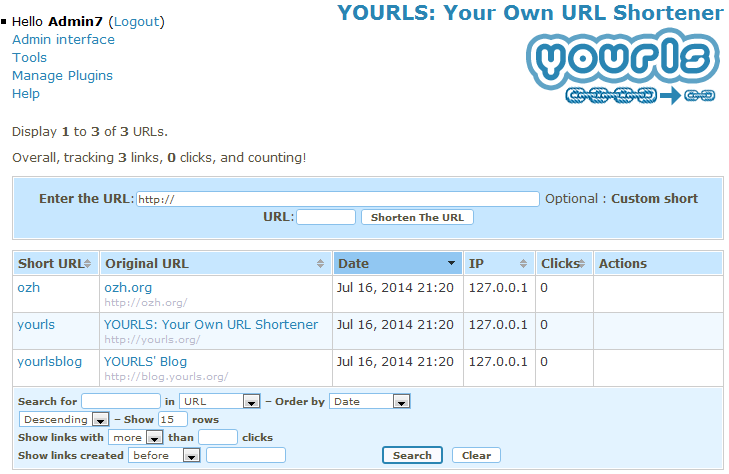Open the YOURLS' Blog title link
This screenshot has height=474, width=729.
click(x=146, y=362)
